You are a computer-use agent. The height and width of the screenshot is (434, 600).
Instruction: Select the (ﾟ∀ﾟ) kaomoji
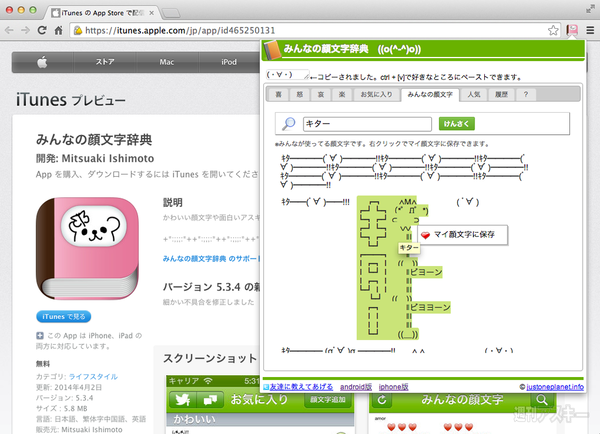point(468,202)
